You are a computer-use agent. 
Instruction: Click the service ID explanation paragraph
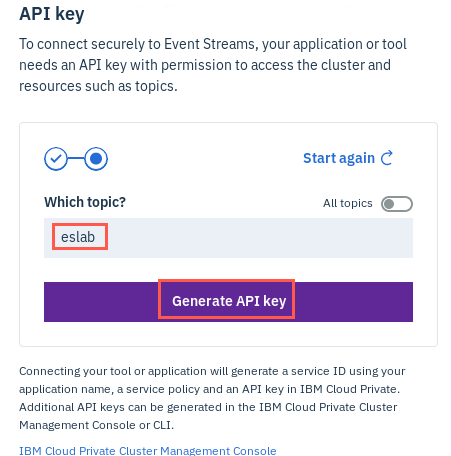pos(212,398)
